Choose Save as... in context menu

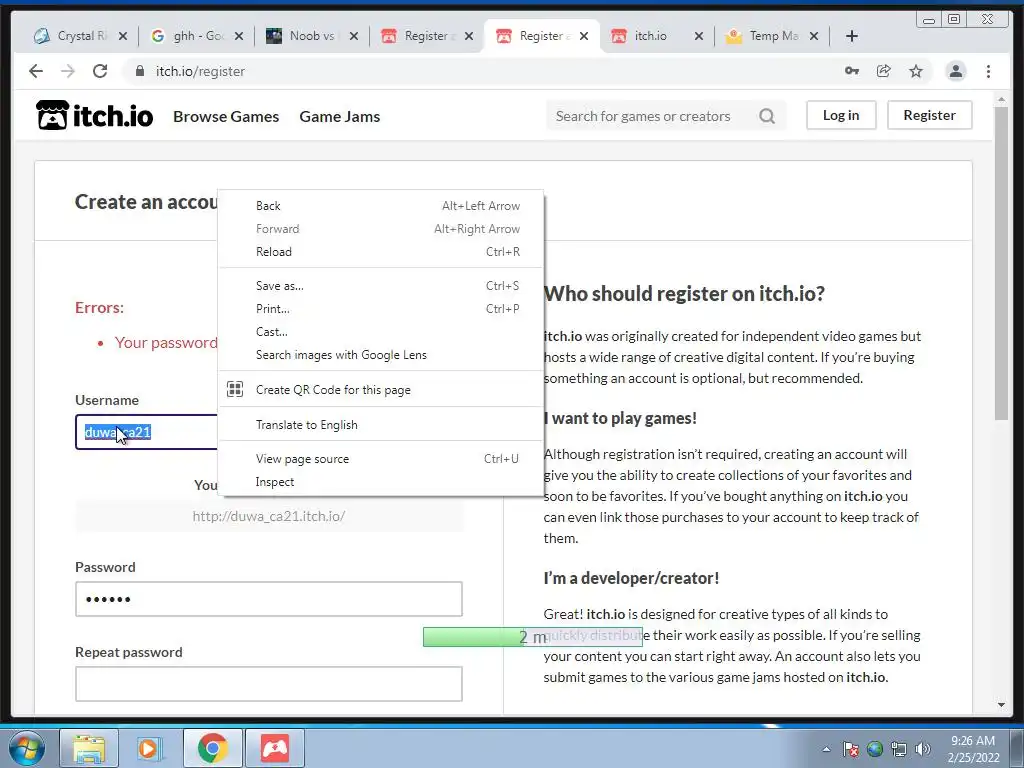(x=381, y=285)
